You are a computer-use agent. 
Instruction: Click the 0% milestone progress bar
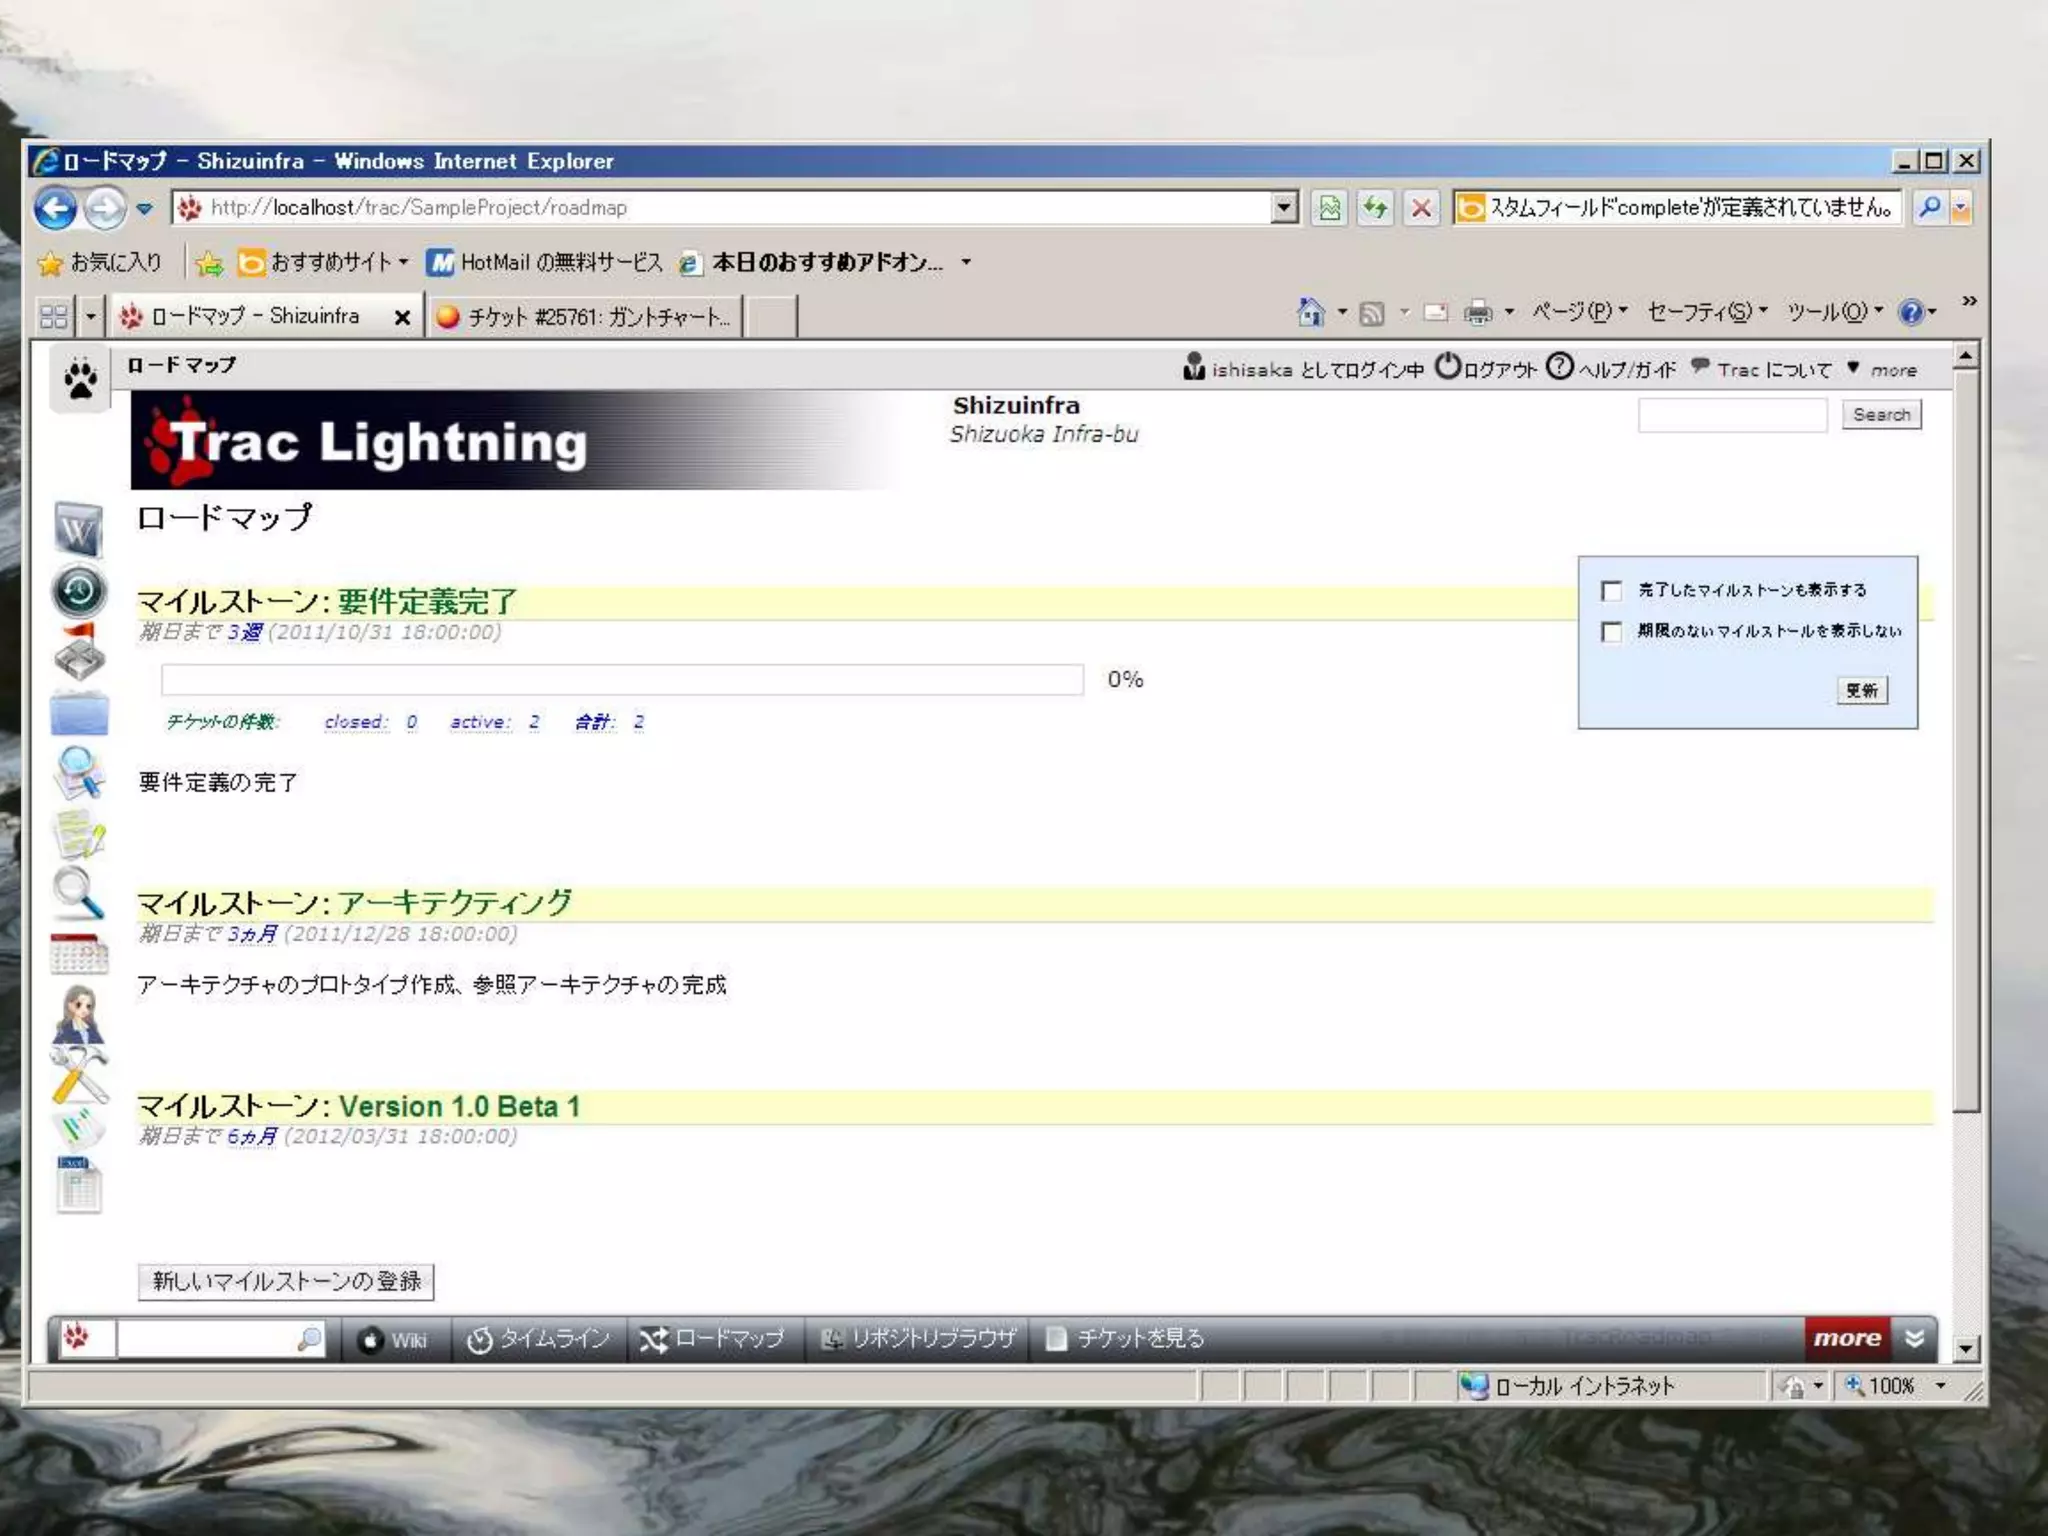coord(622,680)
